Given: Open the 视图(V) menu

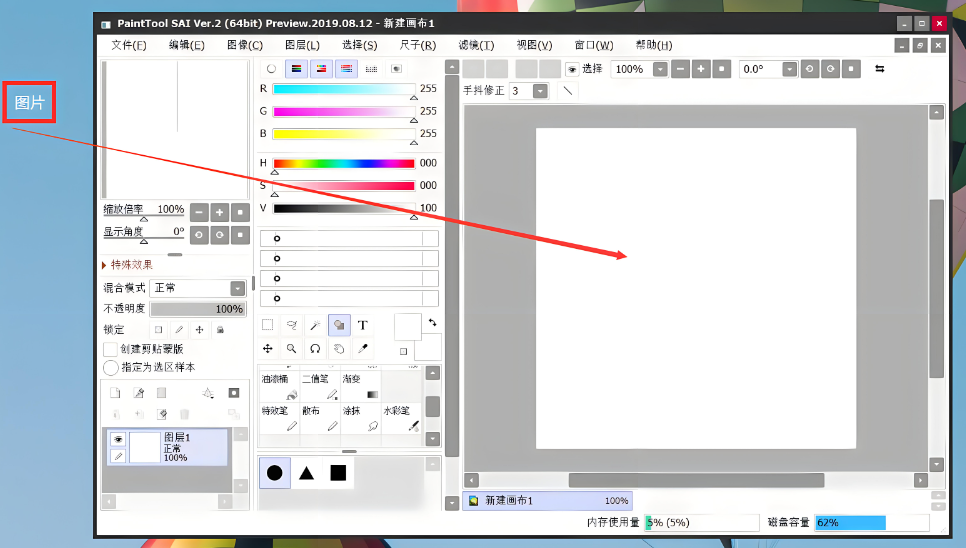Looking at the screenshot, I should pyautogui.click(x=534, y=45).
